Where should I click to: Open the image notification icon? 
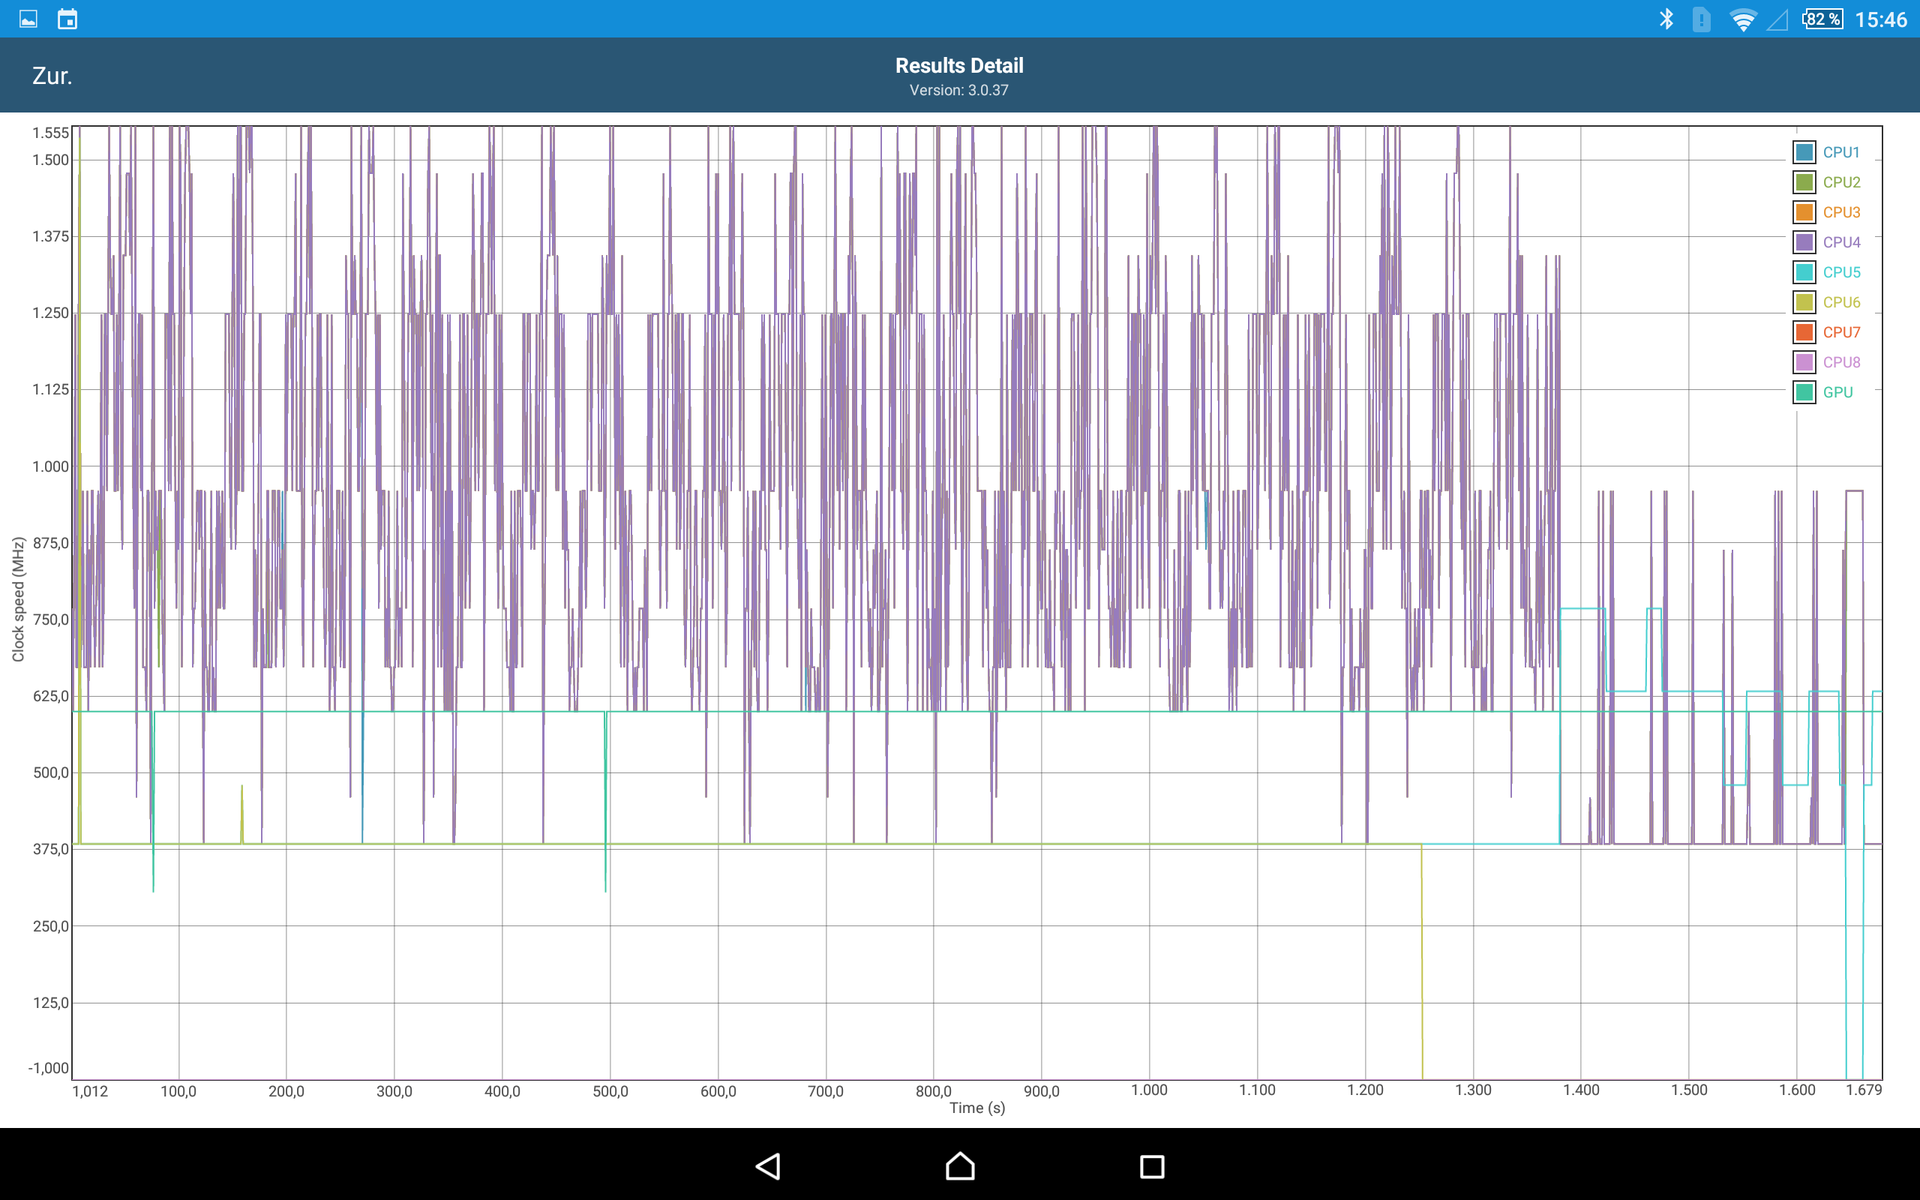tap(29, 19)
